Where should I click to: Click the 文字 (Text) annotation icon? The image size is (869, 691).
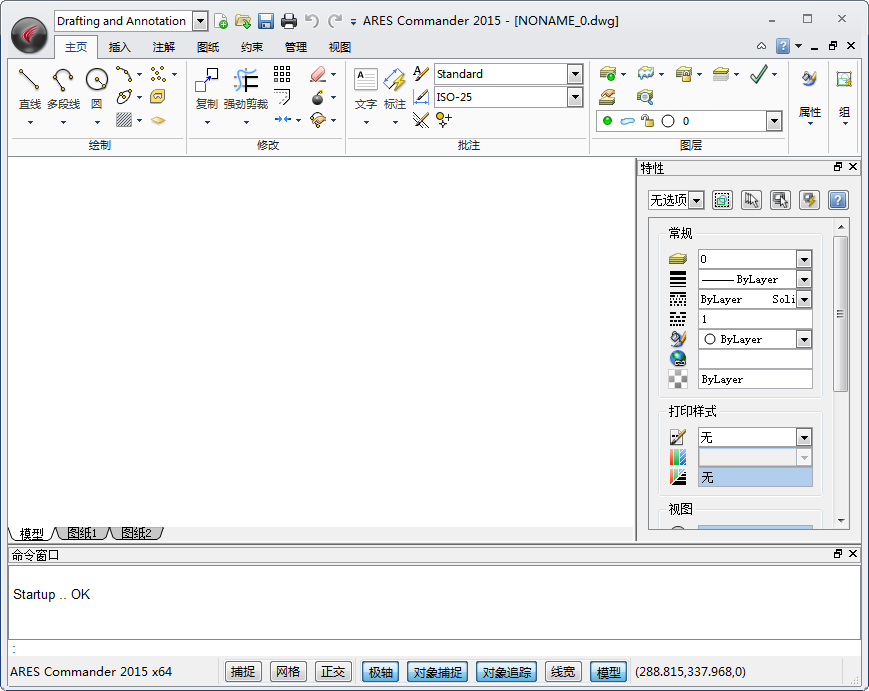pyautogui.click(x=366, y=80)
